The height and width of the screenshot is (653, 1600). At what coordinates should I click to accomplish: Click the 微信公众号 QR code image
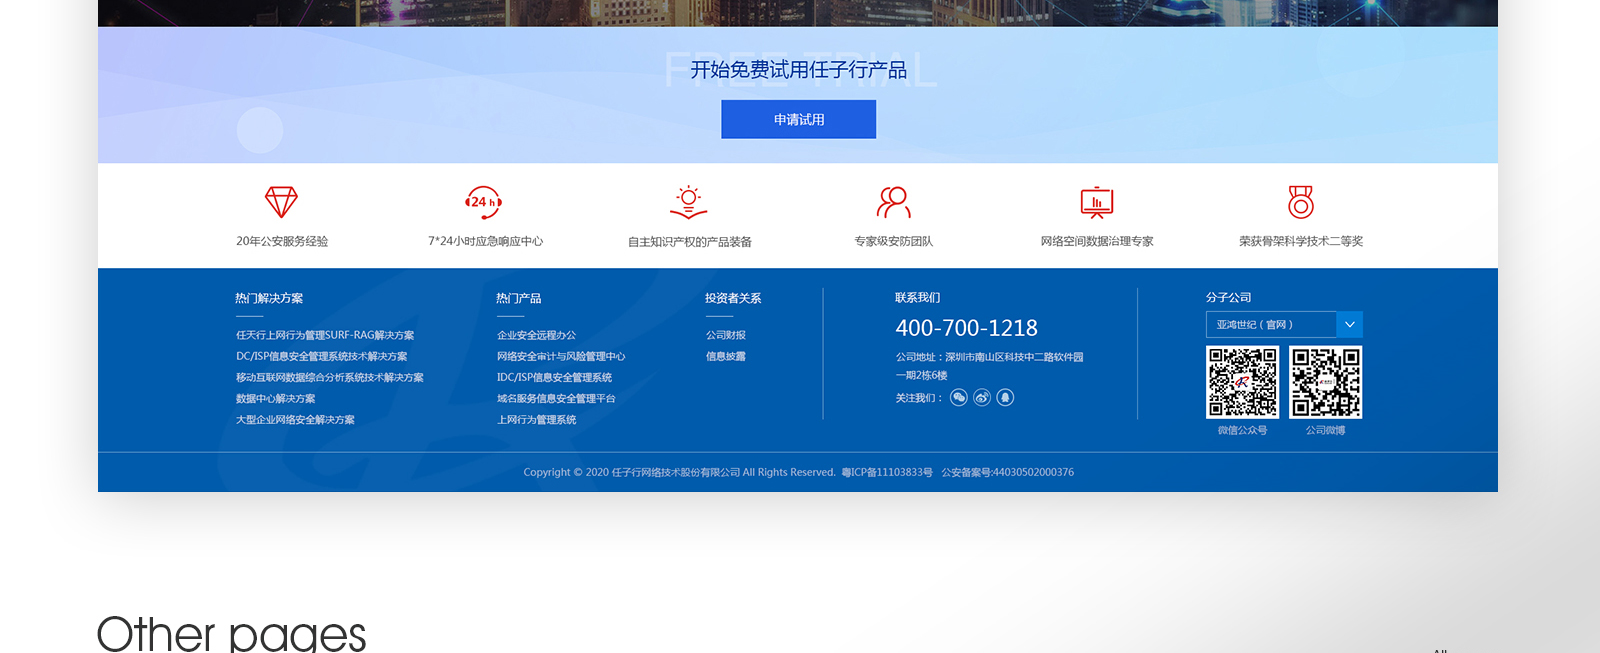click(x=1242, y=382)
